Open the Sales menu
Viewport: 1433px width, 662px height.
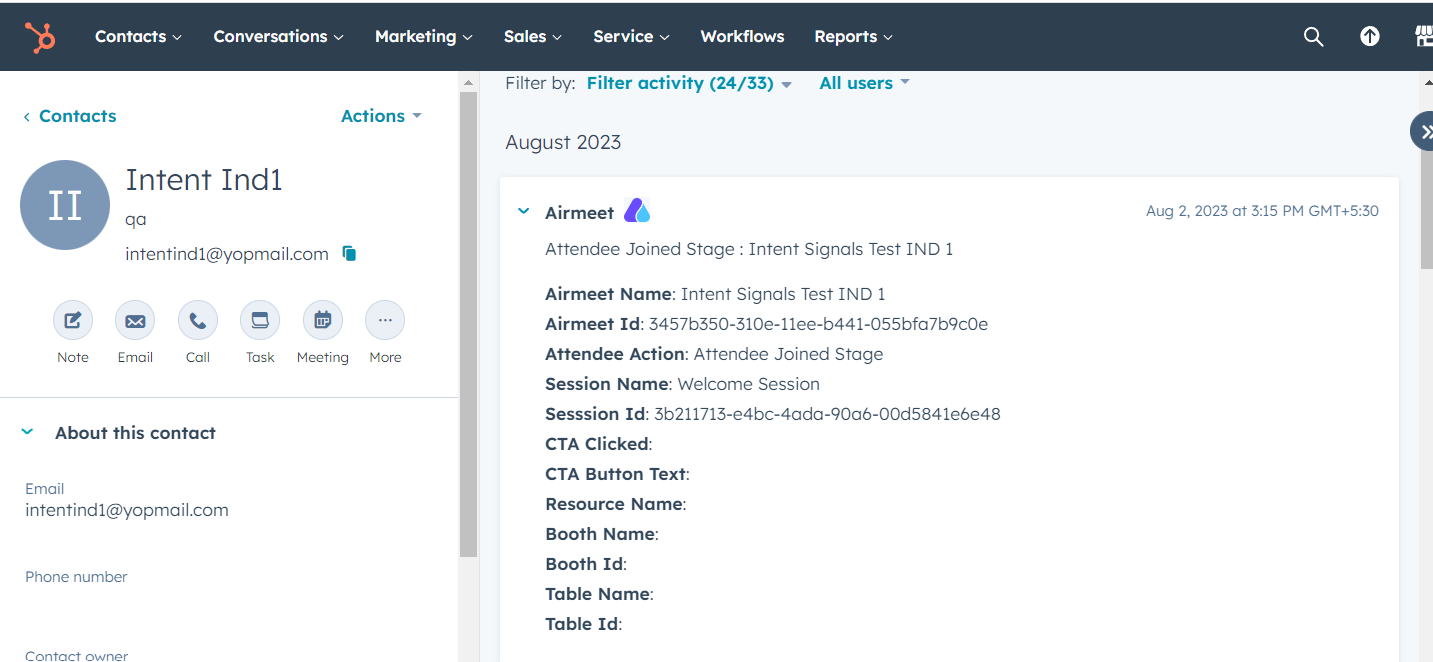[533, 37]
